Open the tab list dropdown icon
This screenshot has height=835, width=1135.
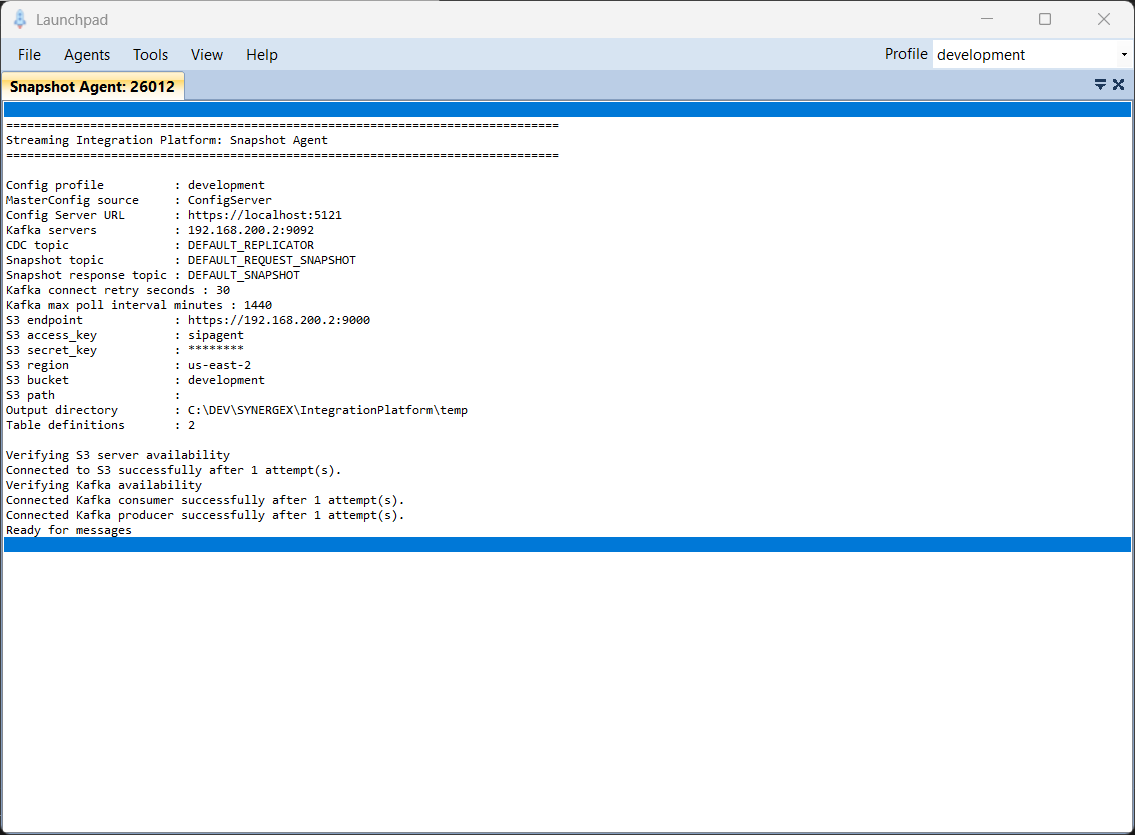coord(1100,85)
